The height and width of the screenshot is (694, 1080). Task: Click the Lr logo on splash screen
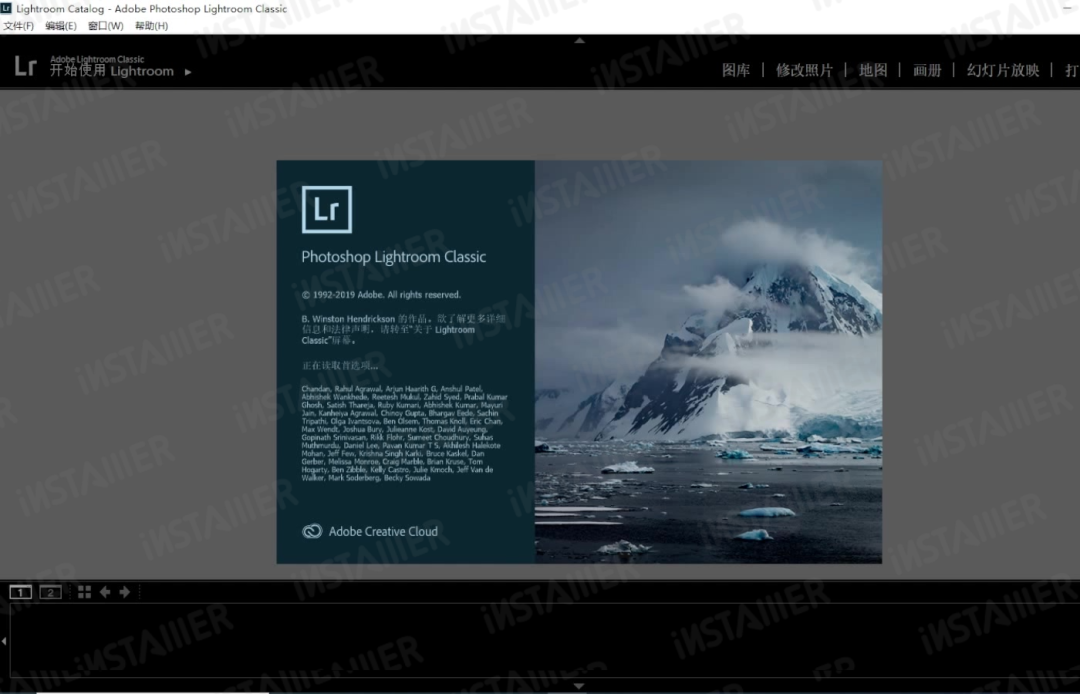click(x=326, y=209)
